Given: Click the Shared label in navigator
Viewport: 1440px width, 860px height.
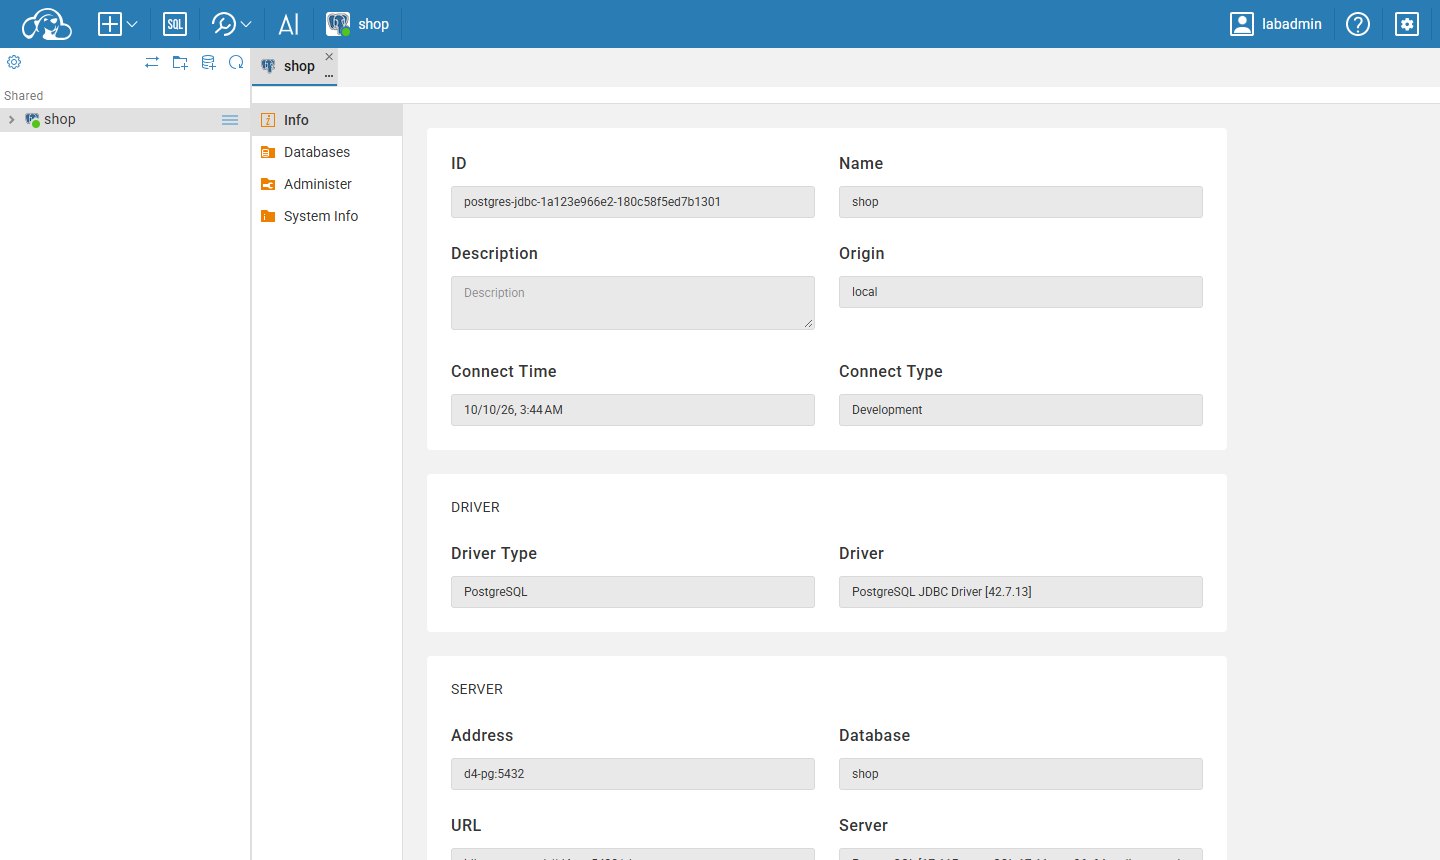Looking at the screenshot, I should [23, 96].
